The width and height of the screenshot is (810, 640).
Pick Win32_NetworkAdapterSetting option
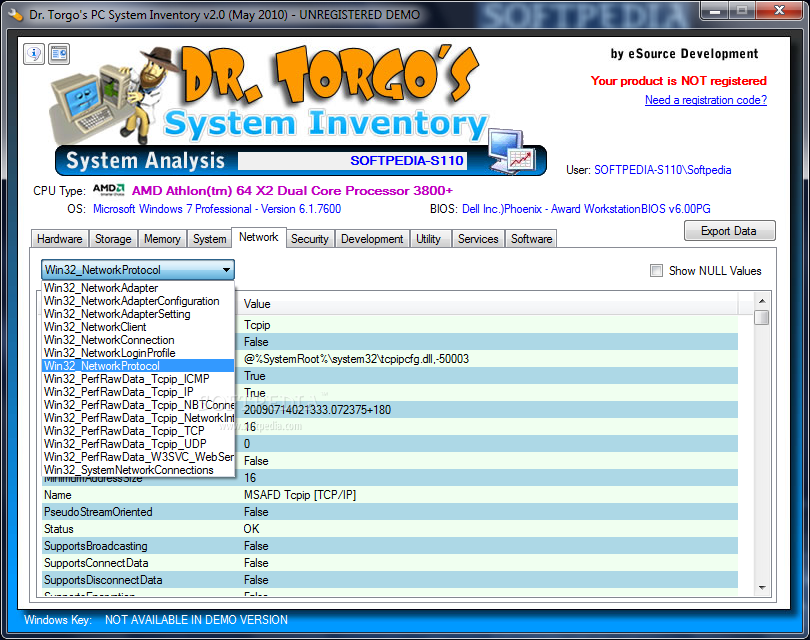coord(137,314)
